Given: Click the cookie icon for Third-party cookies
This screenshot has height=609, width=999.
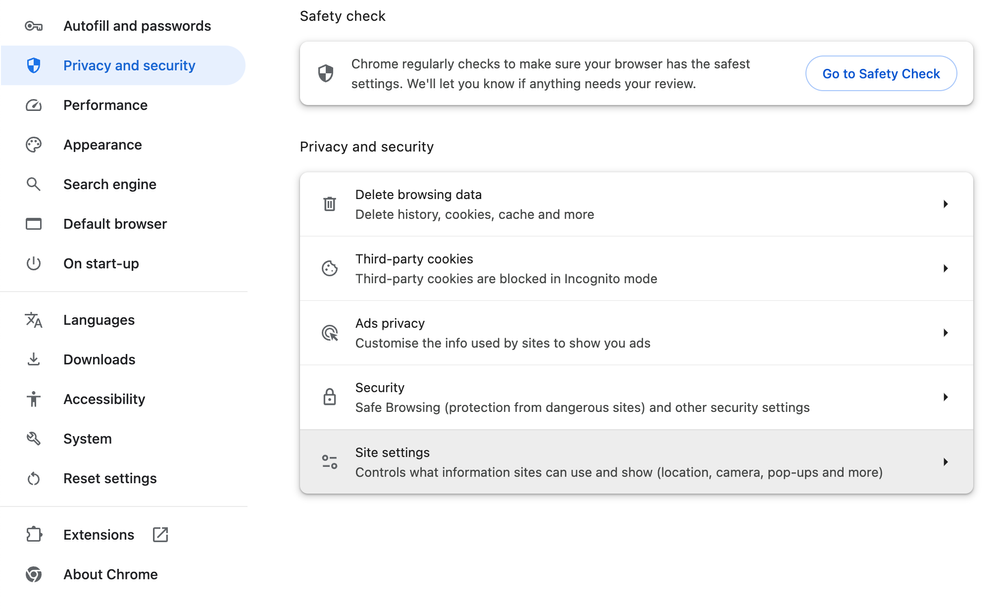Looking at the screenshot, I should pos(329,268).
